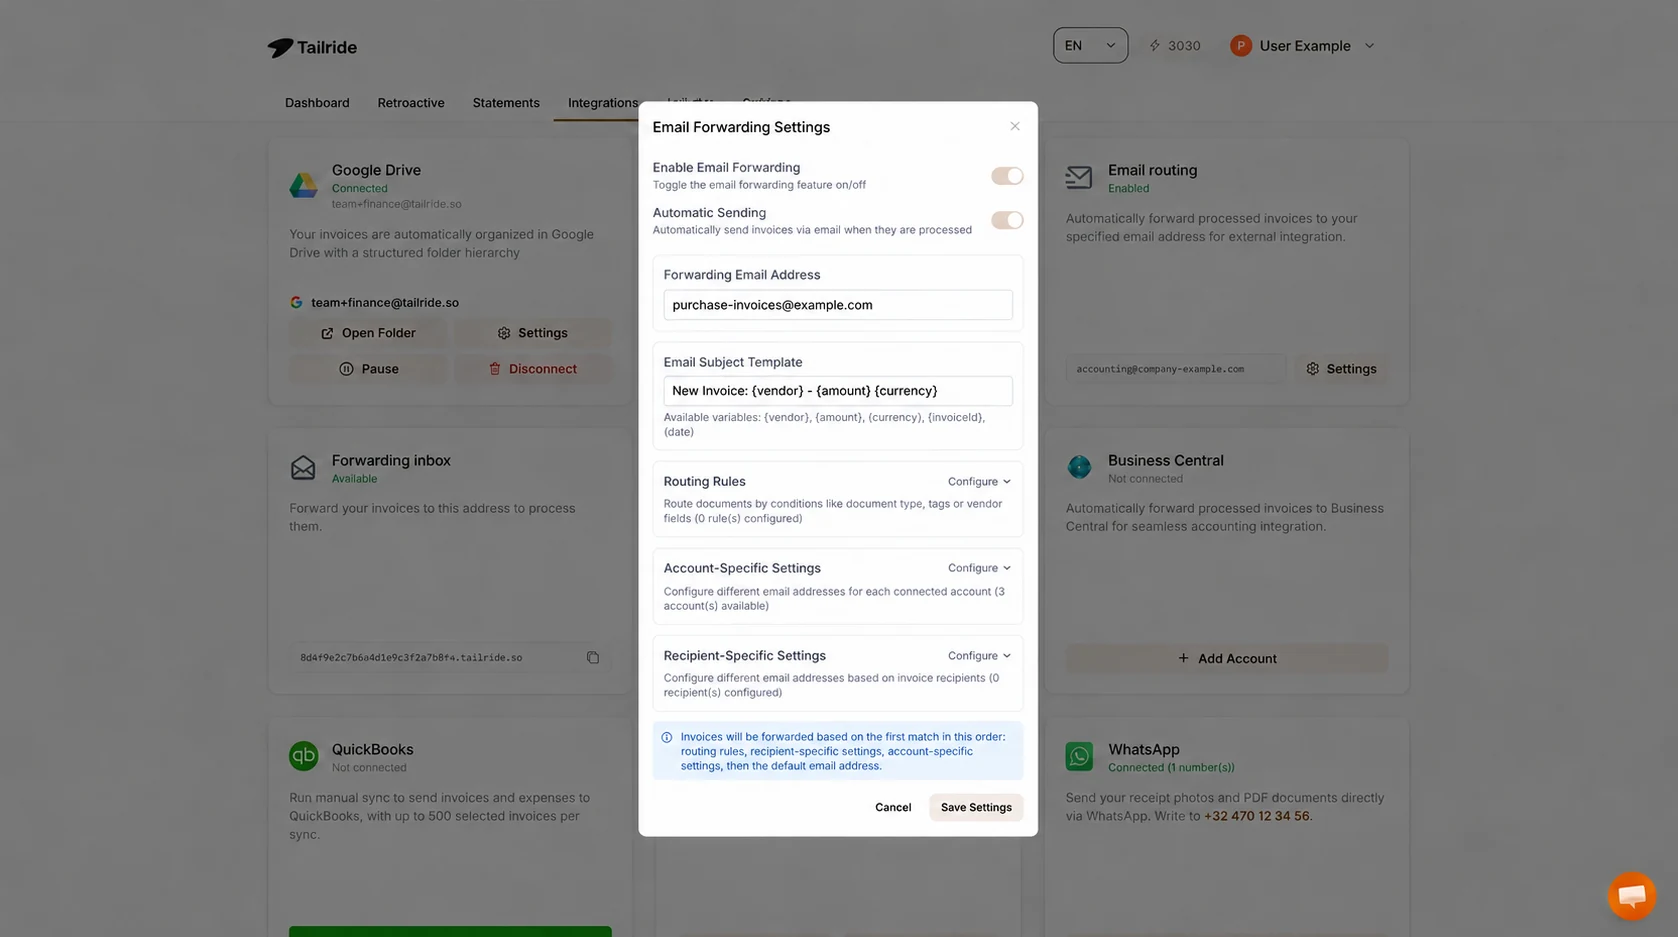Click the Google Drive icon

click(303, 185)
